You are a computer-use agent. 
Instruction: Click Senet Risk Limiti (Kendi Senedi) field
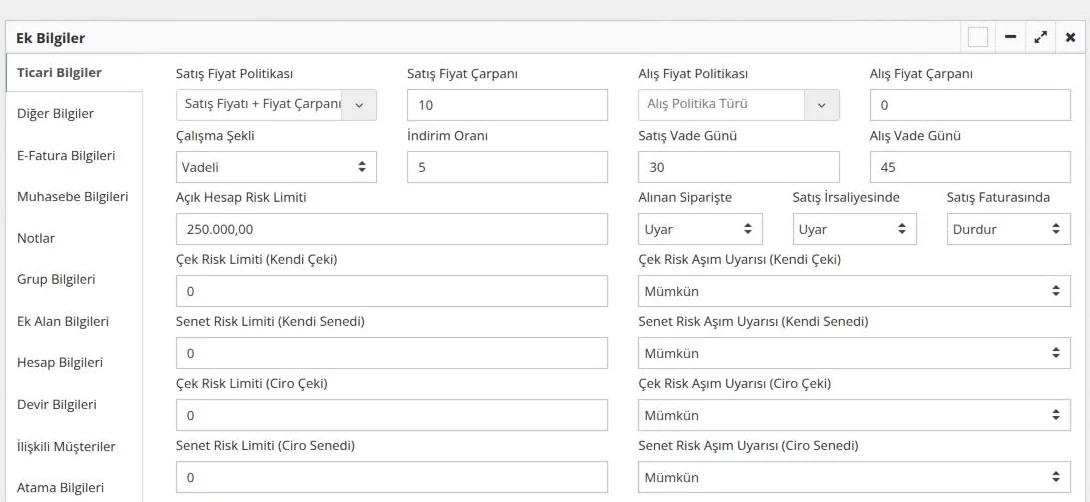(x=392, y=353)
